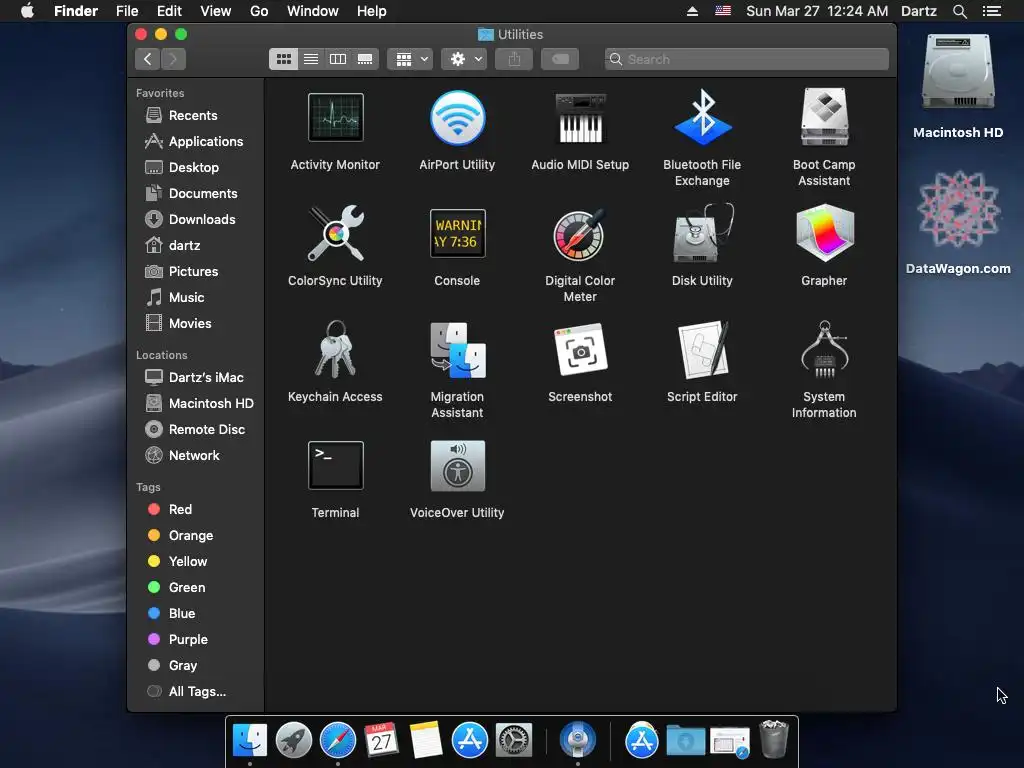Switch to list view
1024x768 pixels.
pyautogui.click(x=311, y=59)
